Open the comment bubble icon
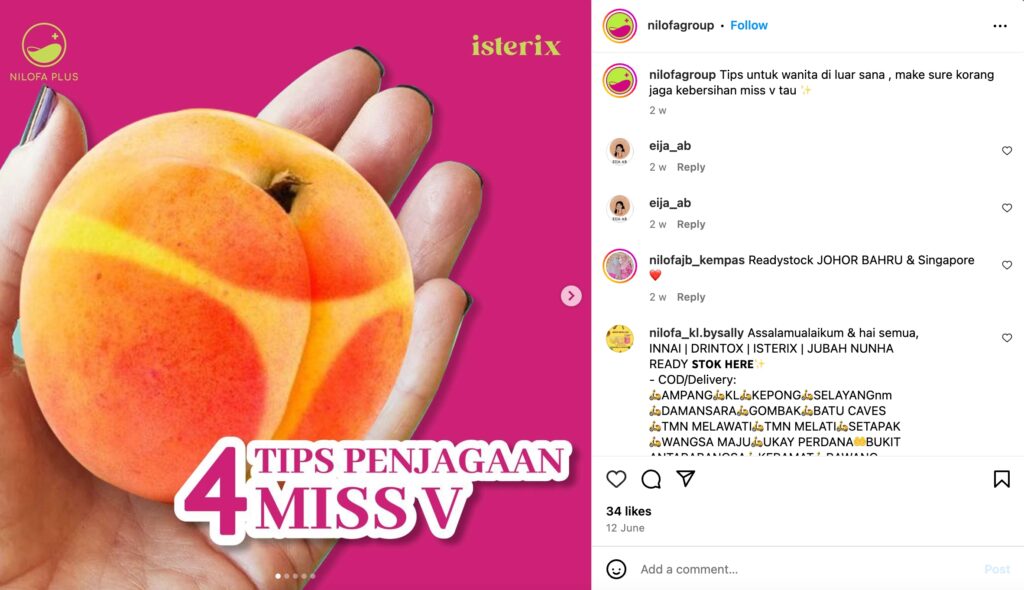This screenshot has height=590, width=1024. click(650, 479)
